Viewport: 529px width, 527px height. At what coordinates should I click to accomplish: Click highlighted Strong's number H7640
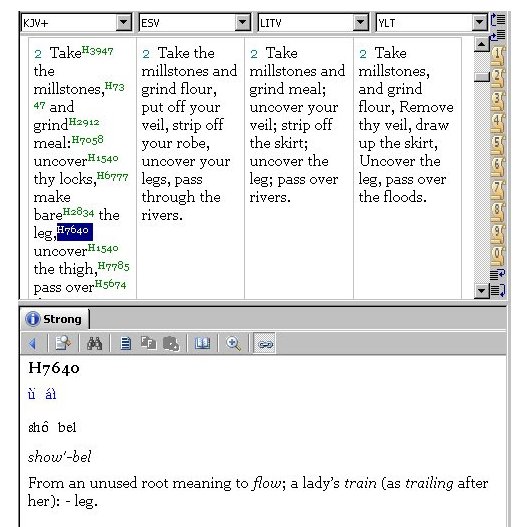[x=75, y=231]
